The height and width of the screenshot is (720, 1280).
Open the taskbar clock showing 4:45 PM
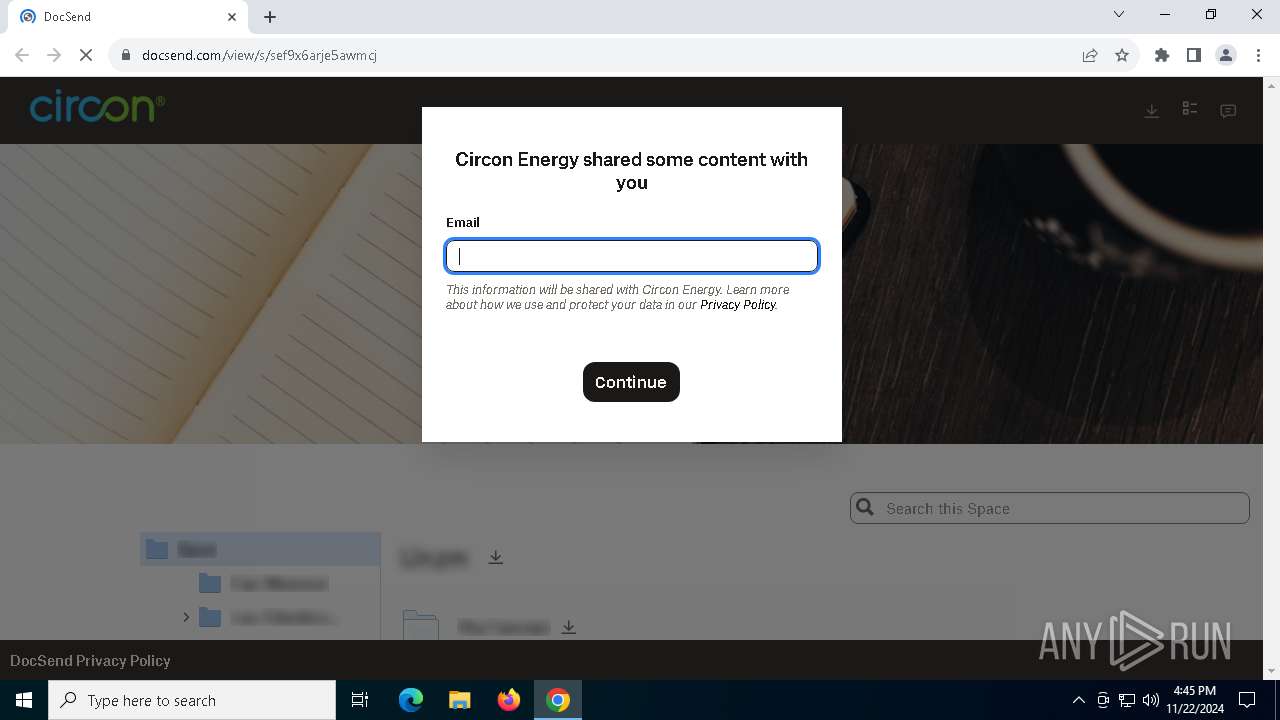[x=1194, y=700]
